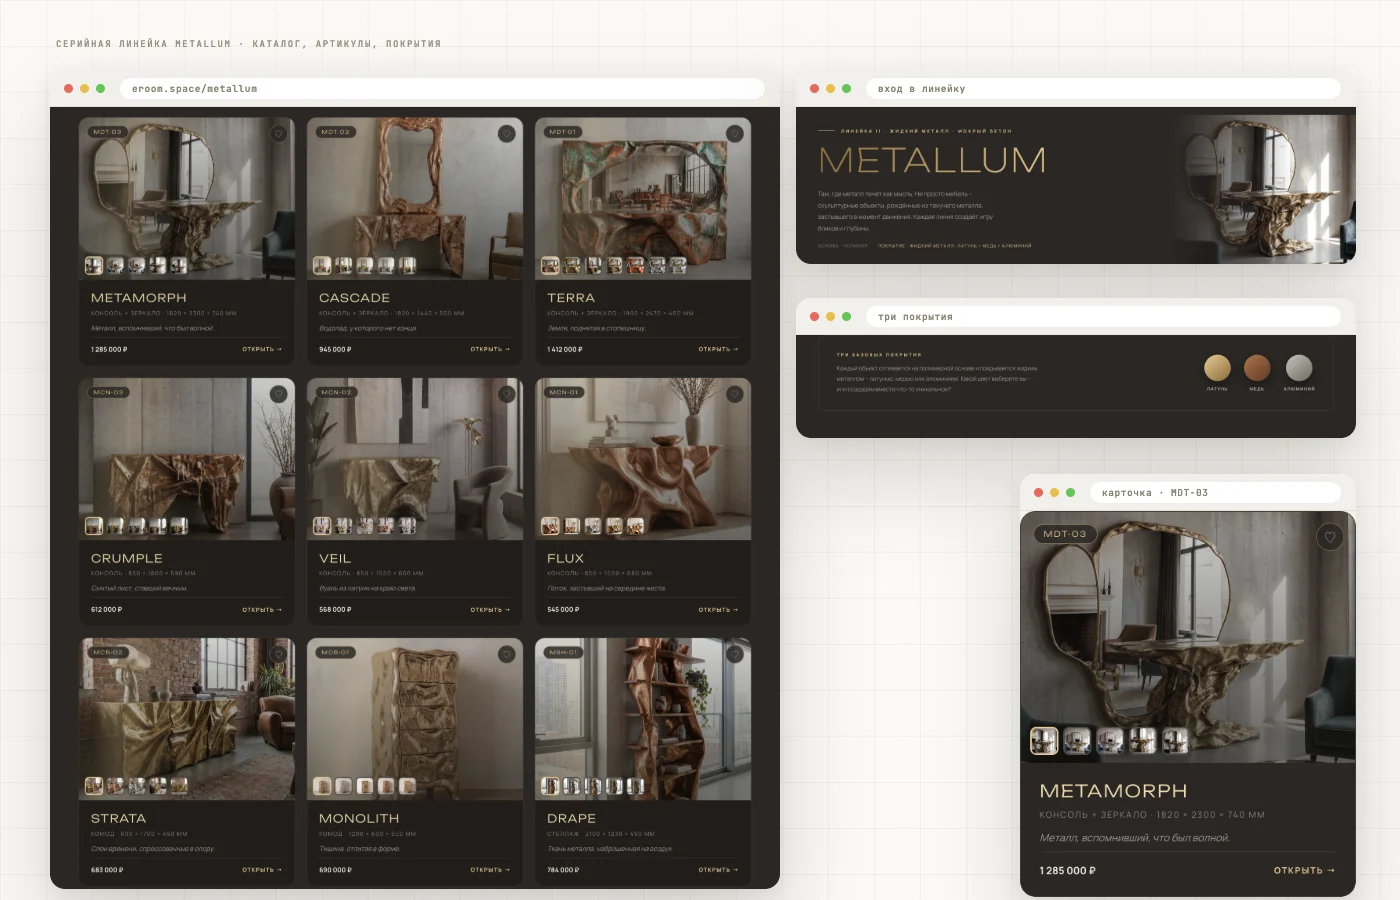1400x900 pixels.
Task: Select first thumbnail on the MONOLITH card
Action: 322,786
